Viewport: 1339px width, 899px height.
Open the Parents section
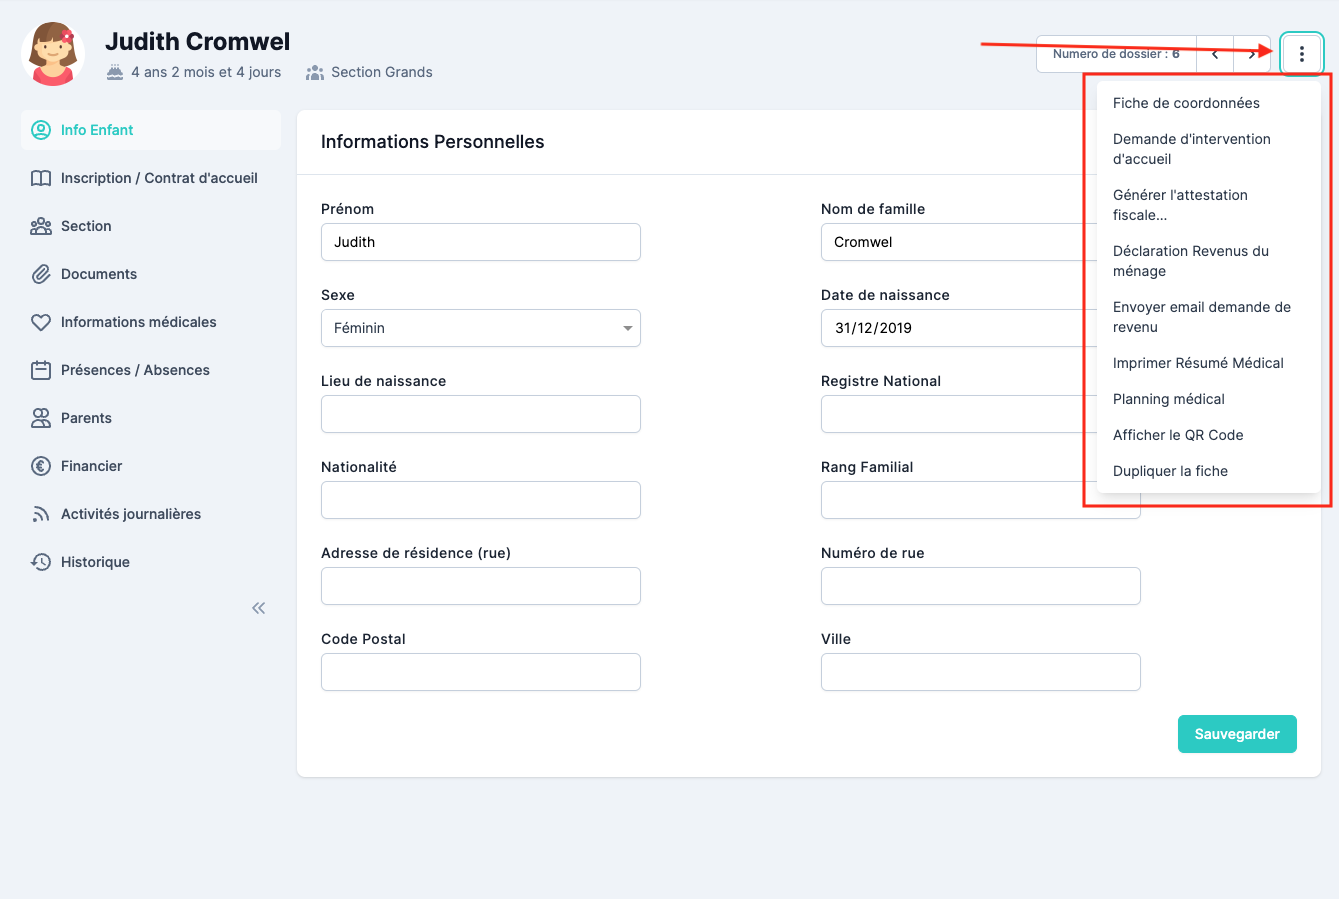coord(86,418)
